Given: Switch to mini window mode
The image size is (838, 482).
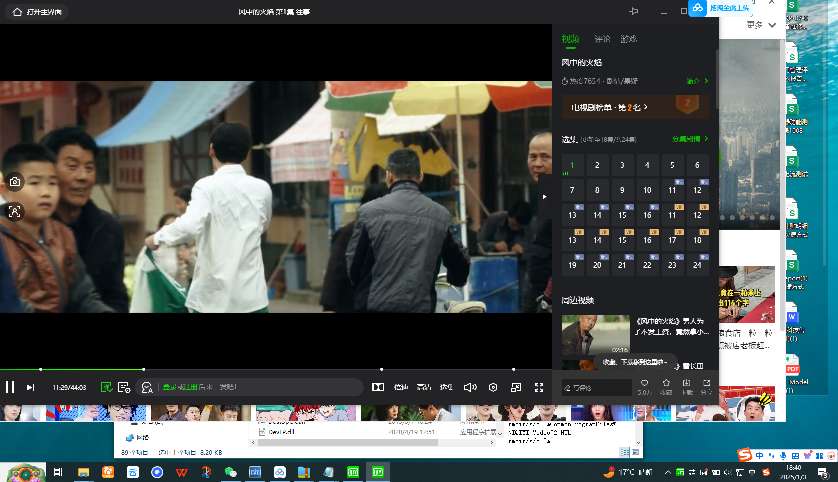Looking at the screenshot, I should tap(516, 387).
